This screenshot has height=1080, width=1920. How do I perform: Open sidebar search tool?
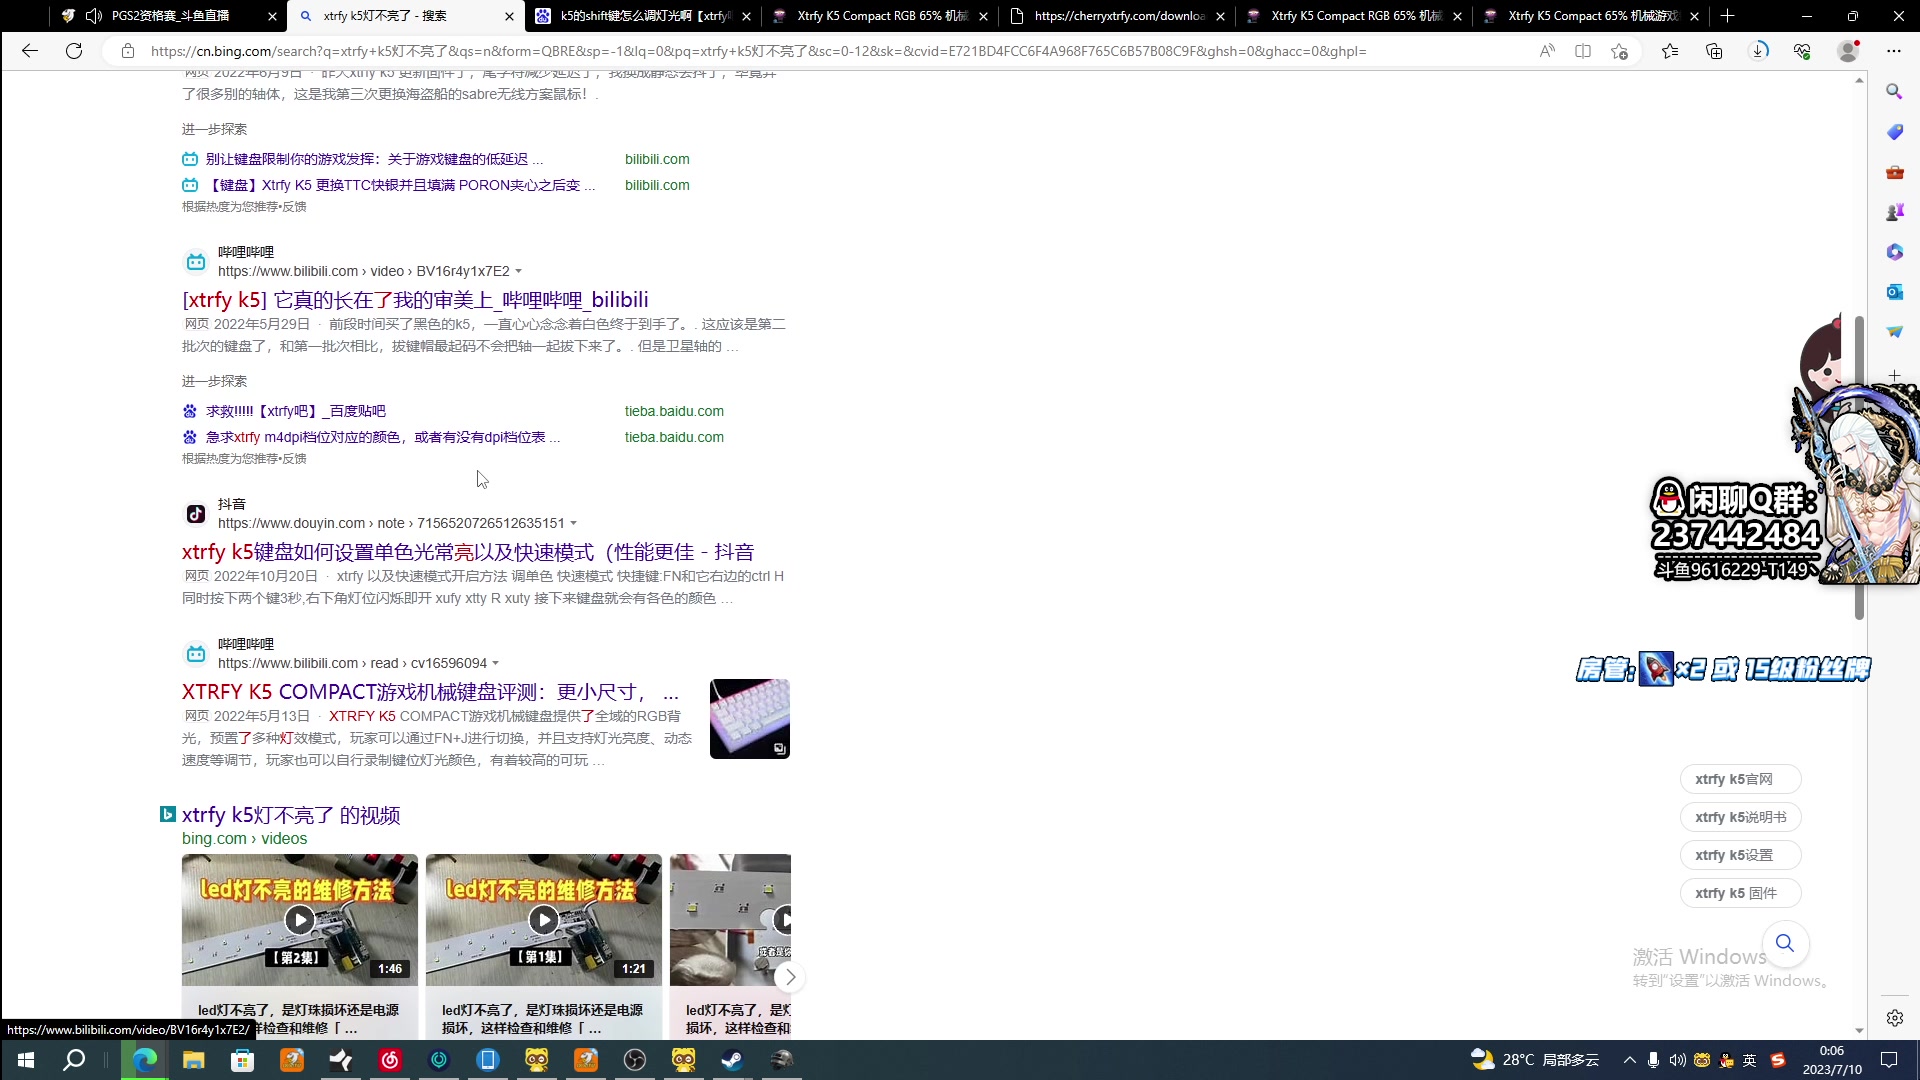pyautogui.click(x=1894, y=92)
